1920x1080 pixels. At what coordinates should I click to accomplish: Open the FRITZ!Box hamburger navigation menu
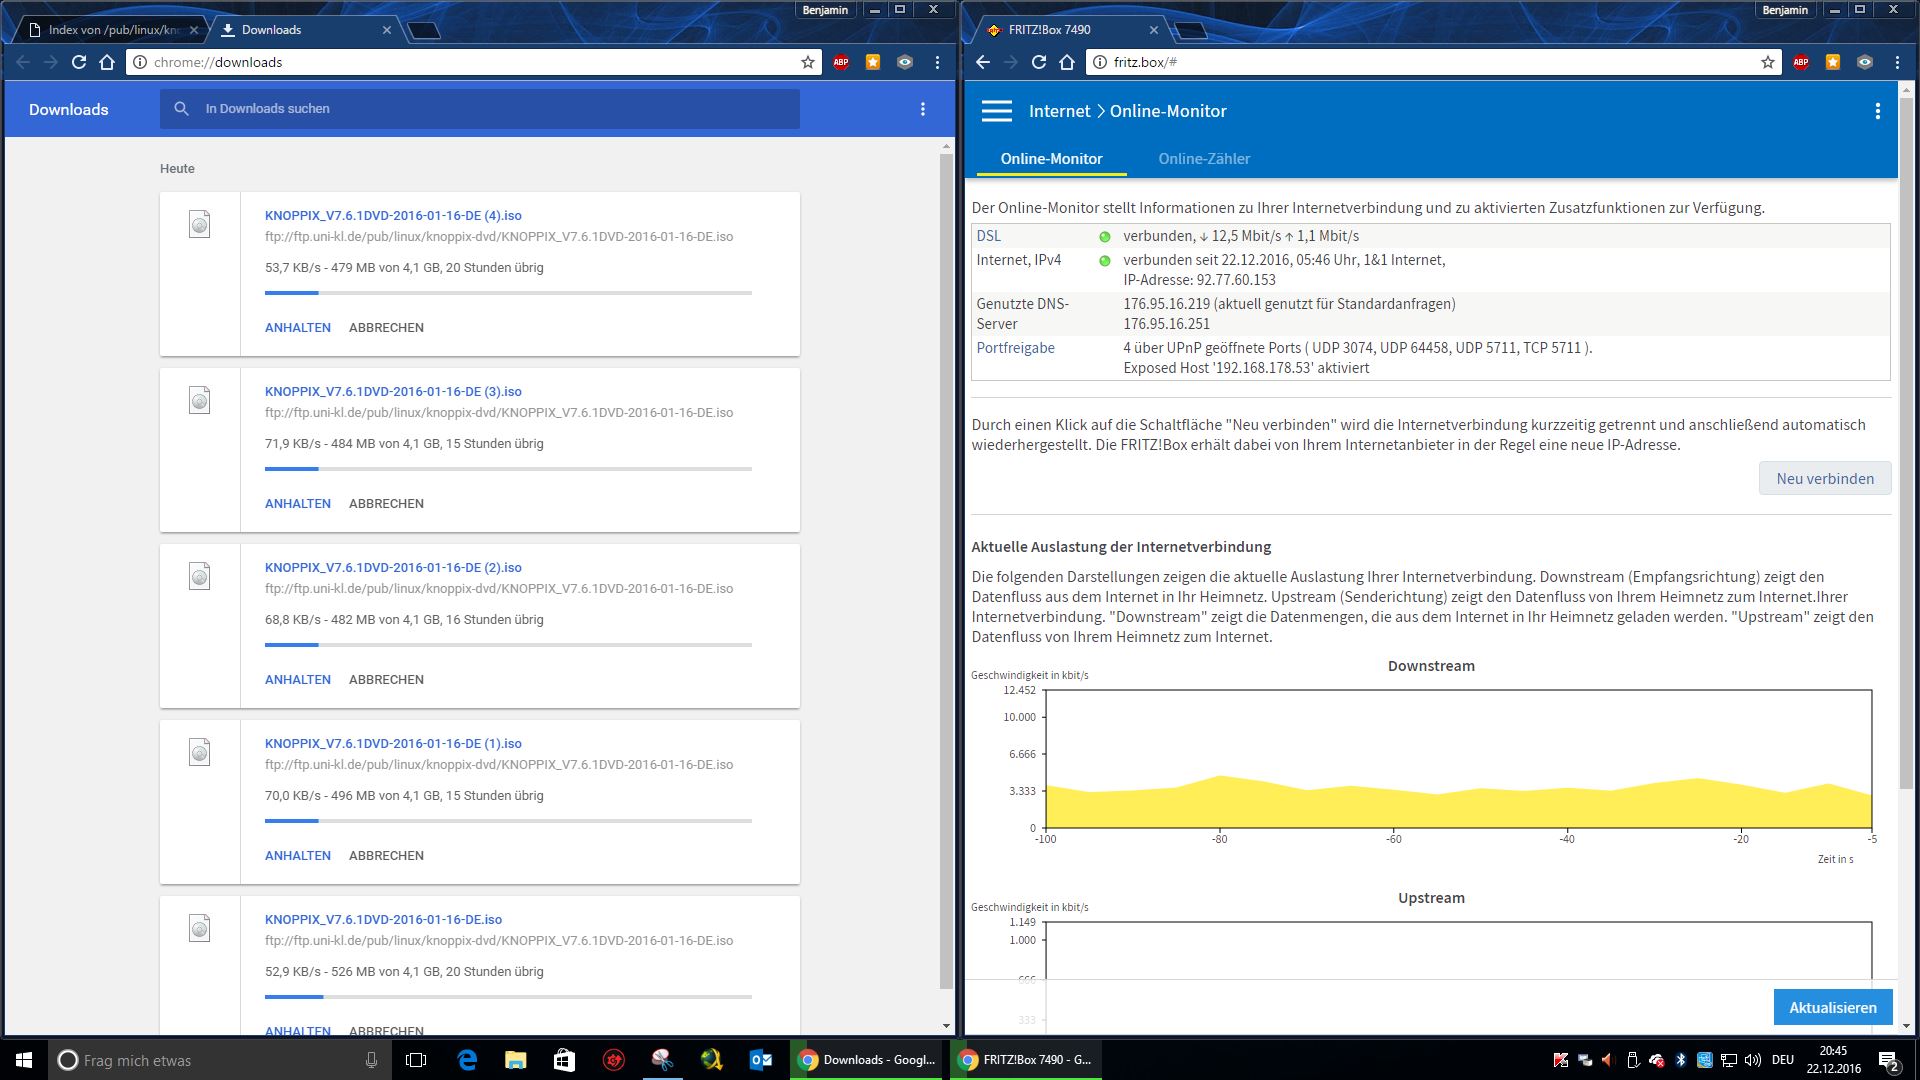tap(996, 111)
